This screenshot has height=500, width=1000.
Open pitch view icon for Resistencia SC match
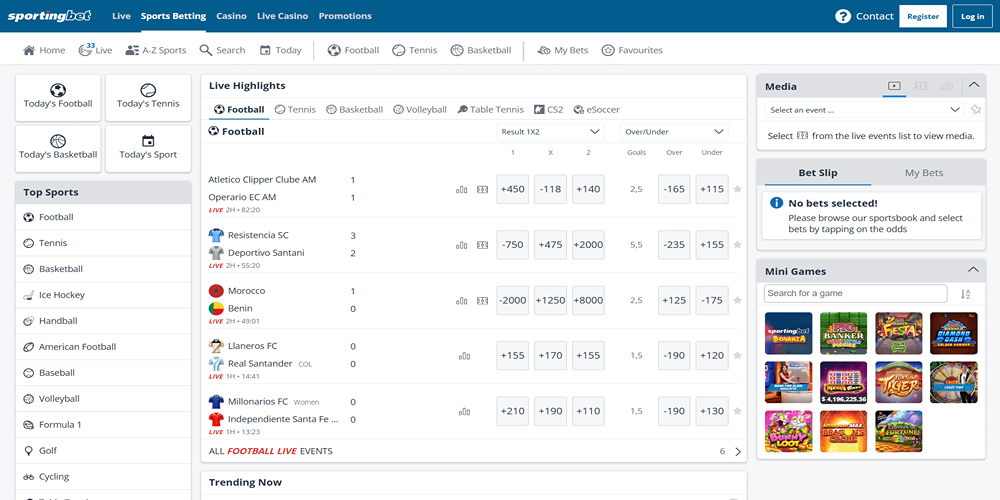pos(483,245)
